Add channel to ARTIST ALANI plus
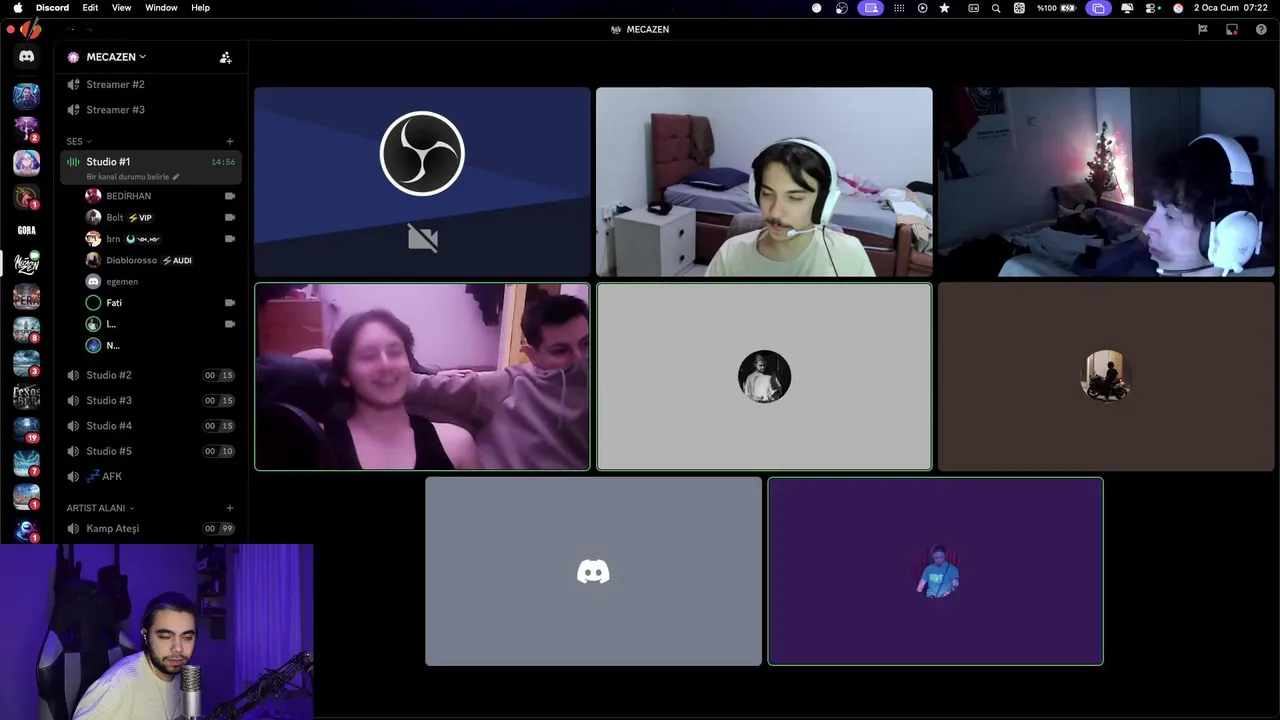Screen dimensions: 1280x720 pyautogui.click(x=229, y=508)
